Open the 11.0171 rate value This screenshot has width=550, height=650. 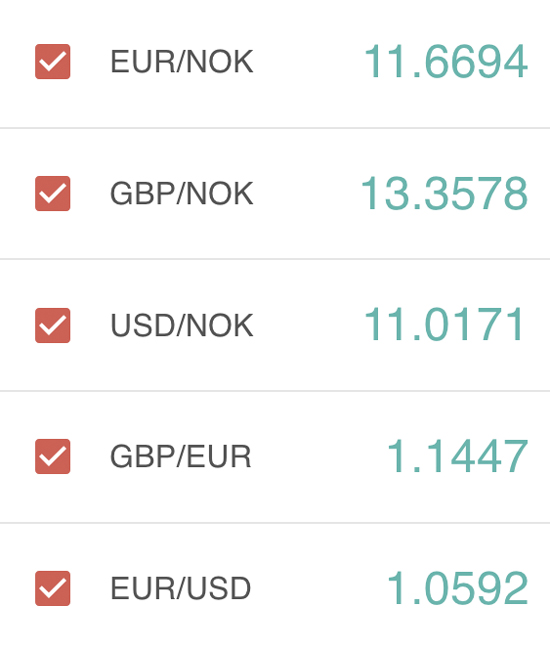(x=444, y=324)
